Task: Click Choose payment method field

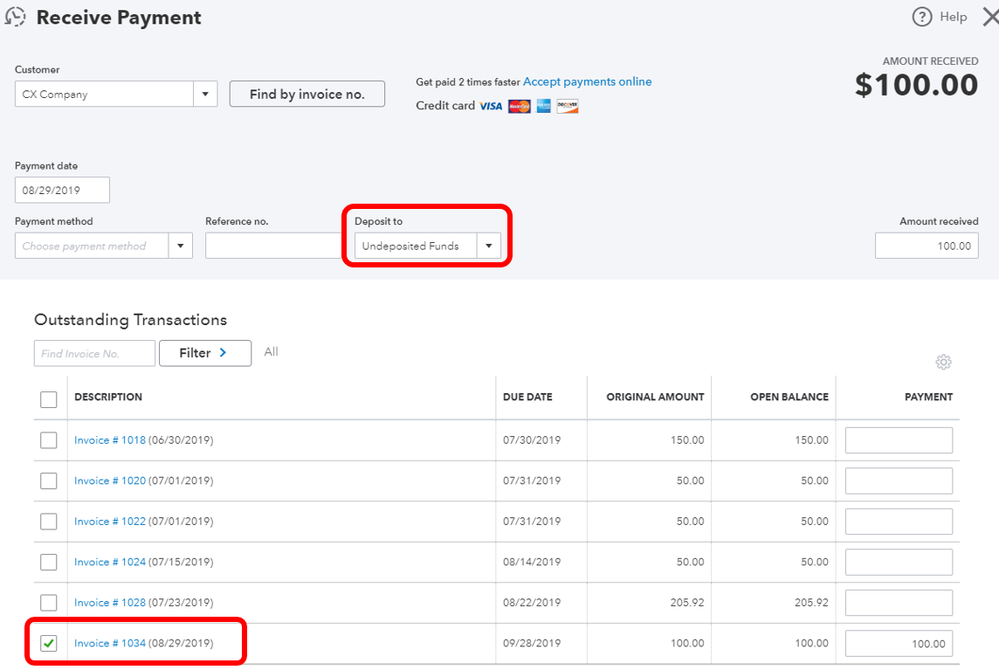Action: pyautogui.click(x=92, y=246)
